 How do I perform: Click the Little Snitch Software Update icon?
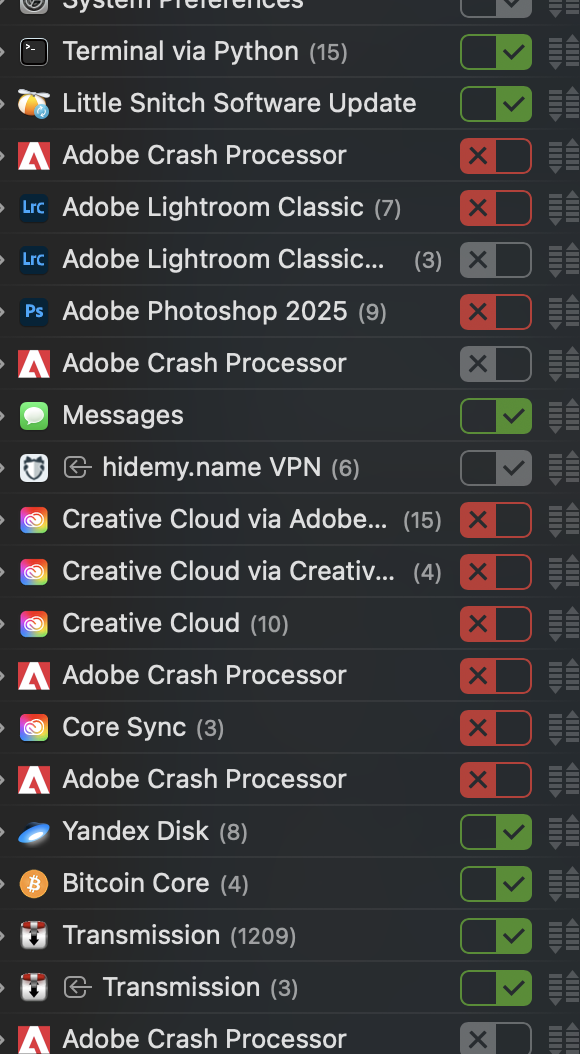34,104
